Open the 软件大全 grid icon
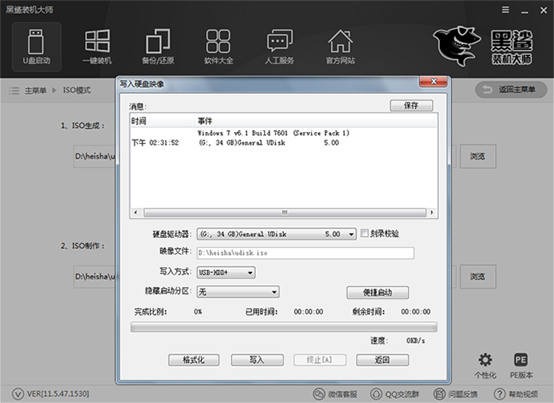This screenshot has width=554, height=403. point(218,47)
